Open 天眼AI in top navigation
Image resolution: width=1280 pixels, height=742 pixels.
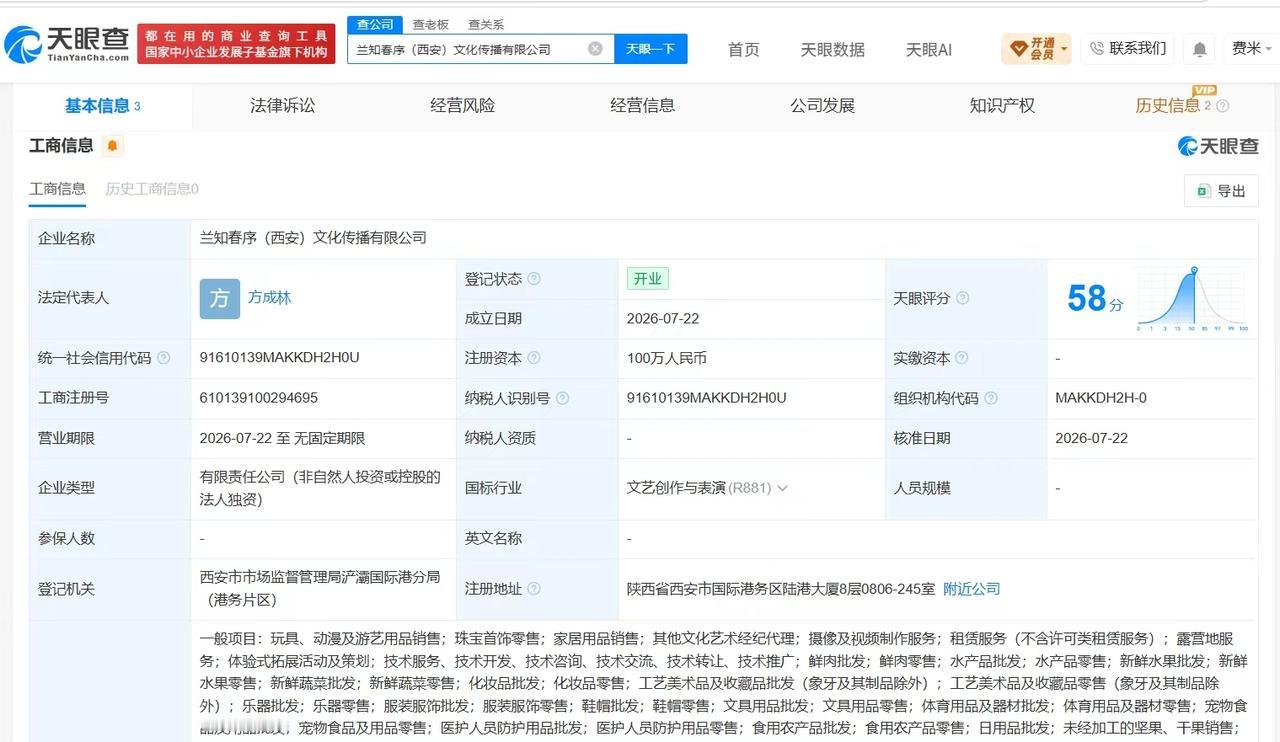pyautogui.click(x=928, y=49)
